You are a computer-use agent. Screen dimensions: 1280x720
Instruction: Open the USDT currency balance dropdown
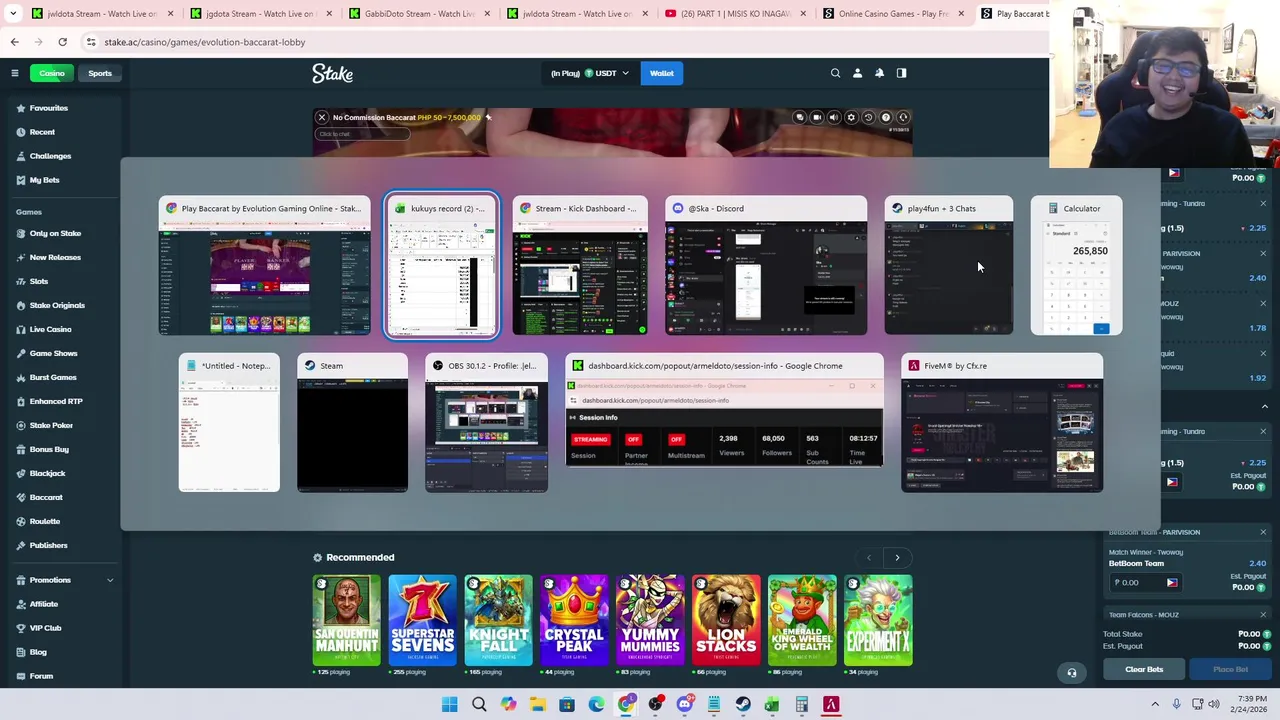click(590, 73)
